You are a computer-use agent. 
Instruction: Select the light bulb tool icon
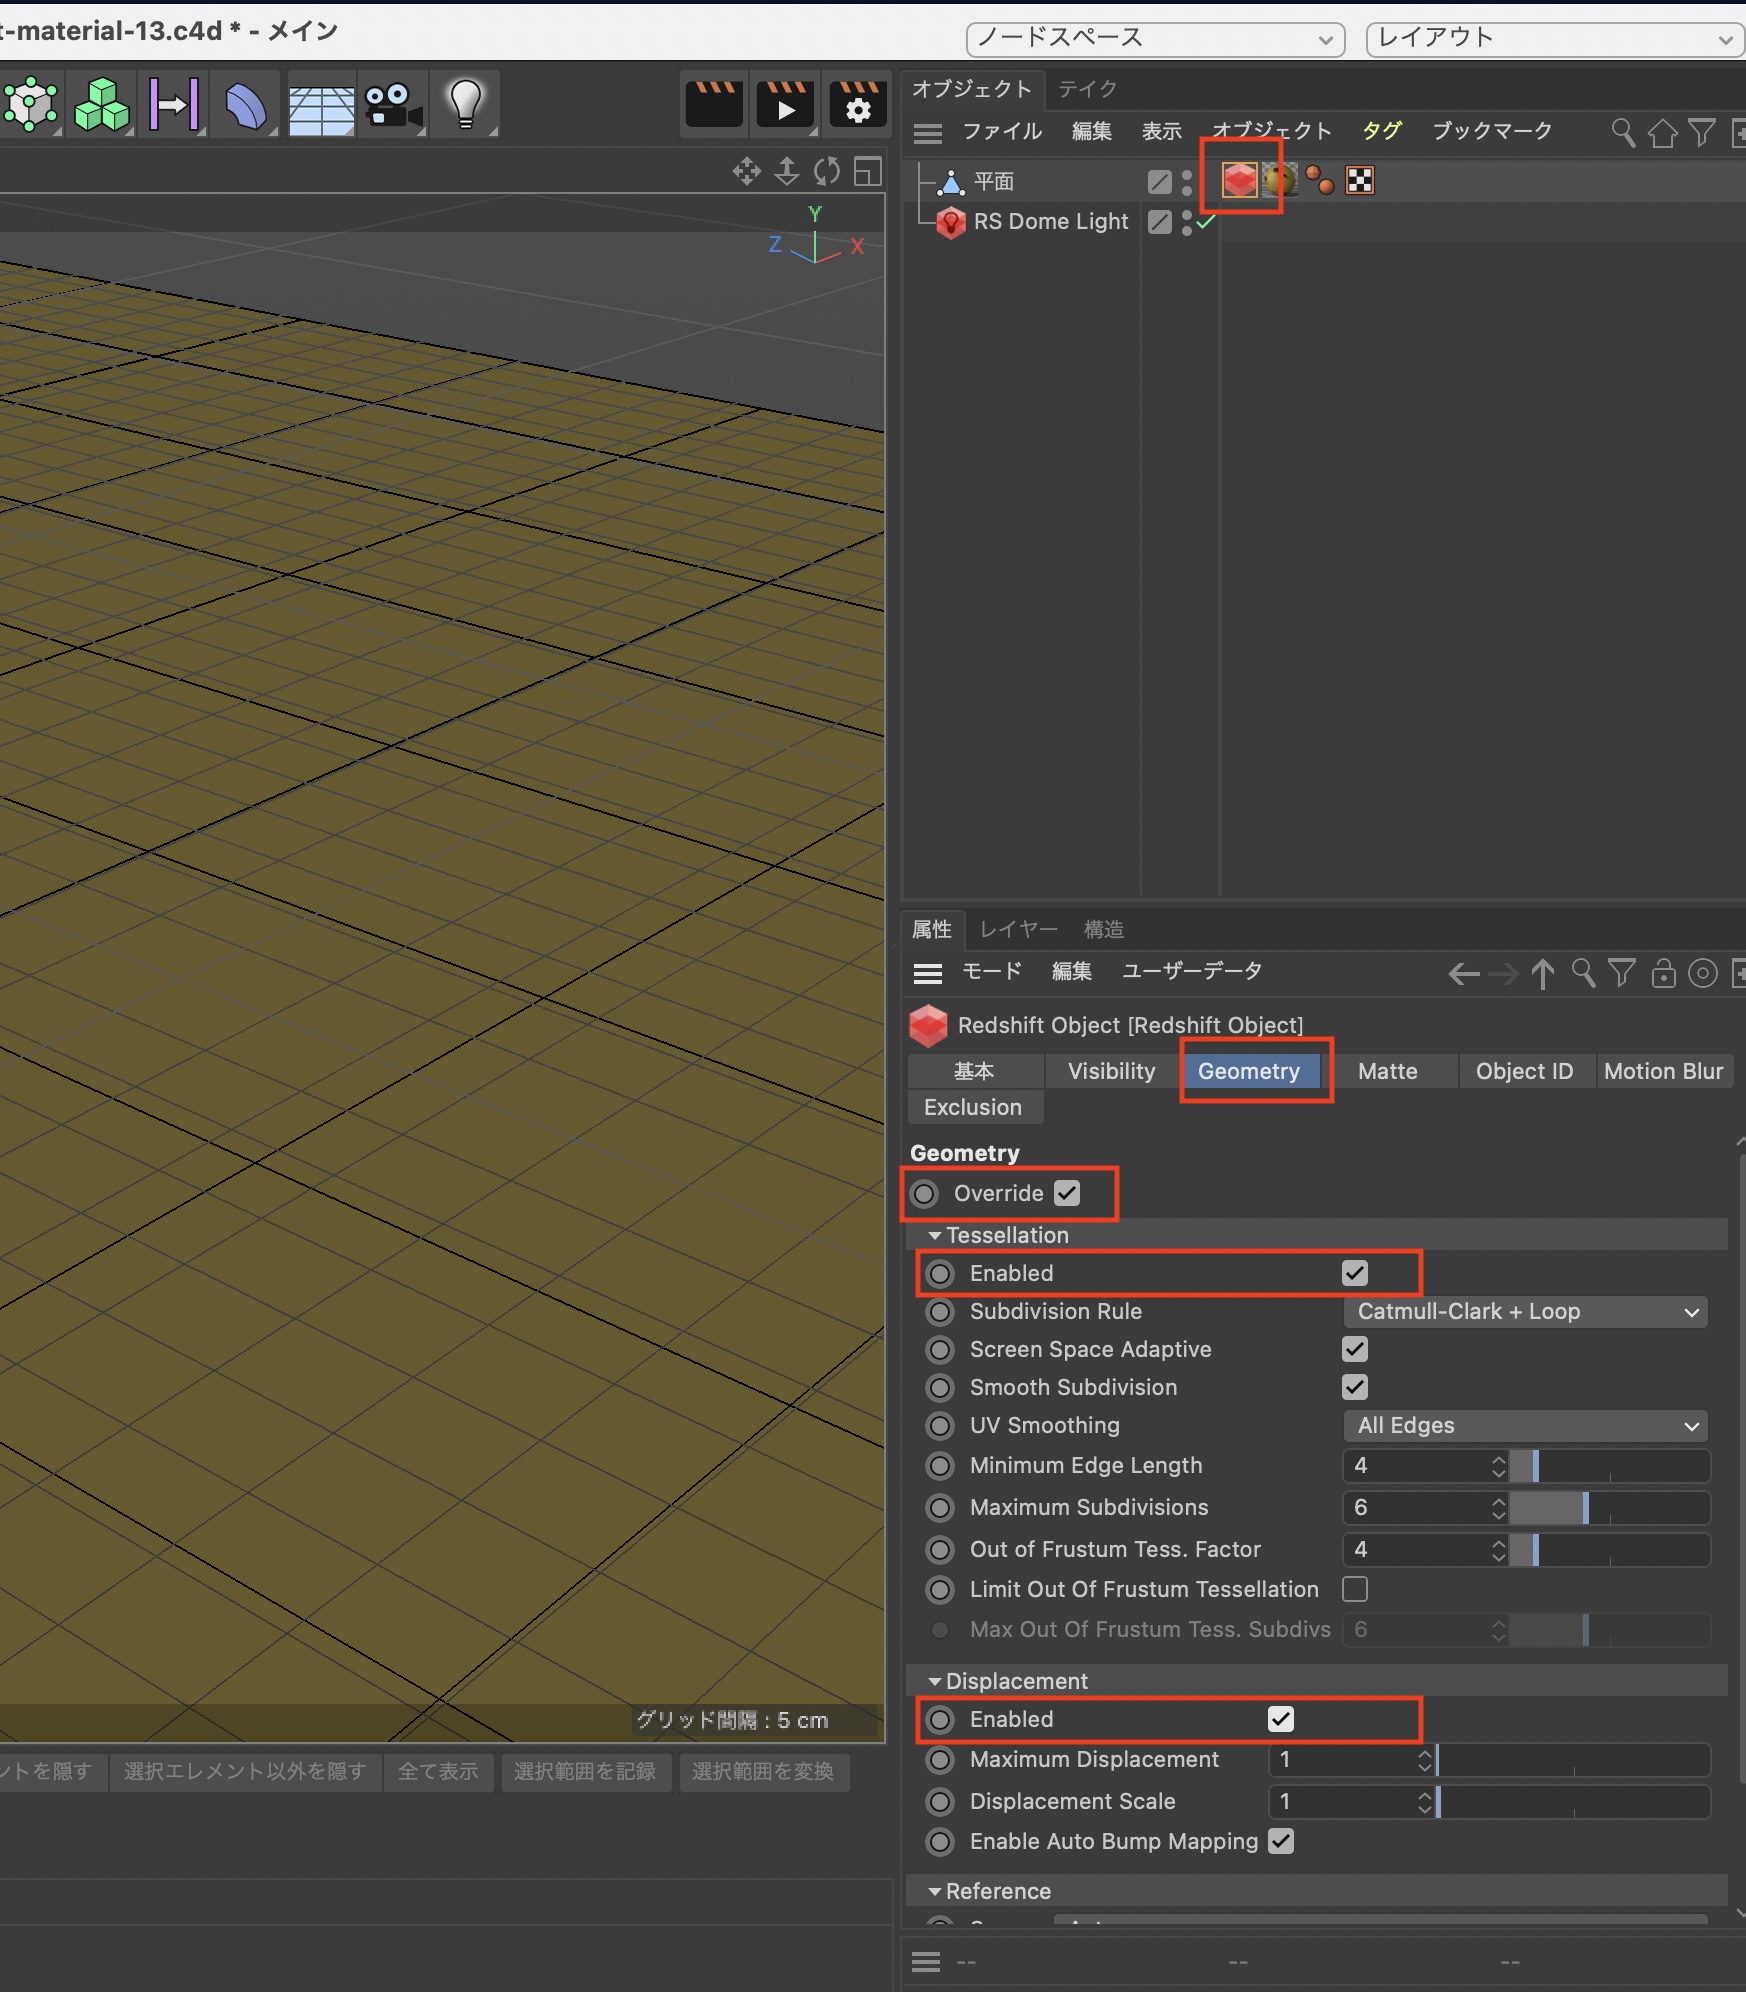[x=466, y=104]
